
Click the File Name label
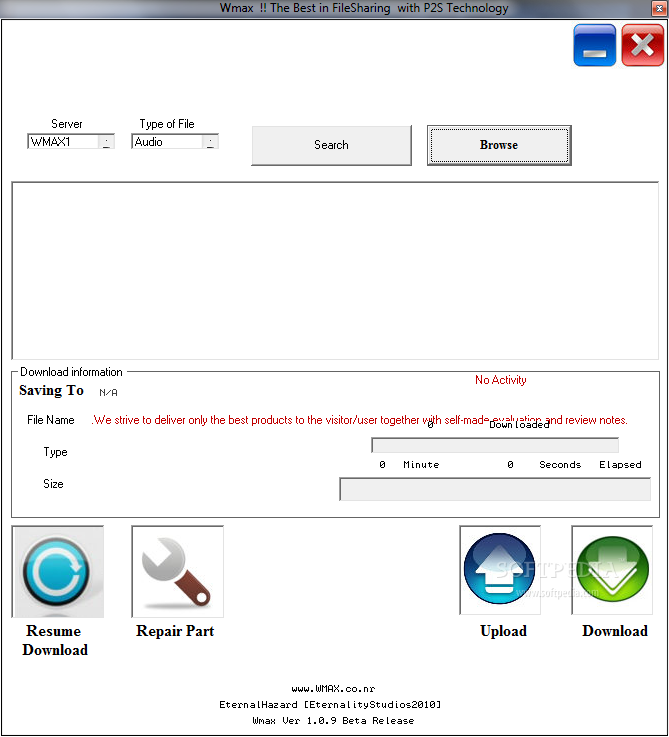tap(51, 420)
